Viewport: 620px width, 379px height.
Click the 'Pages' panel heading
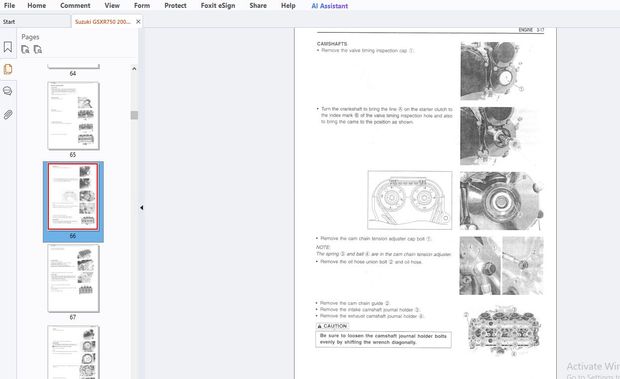click(x=30, y=37)
